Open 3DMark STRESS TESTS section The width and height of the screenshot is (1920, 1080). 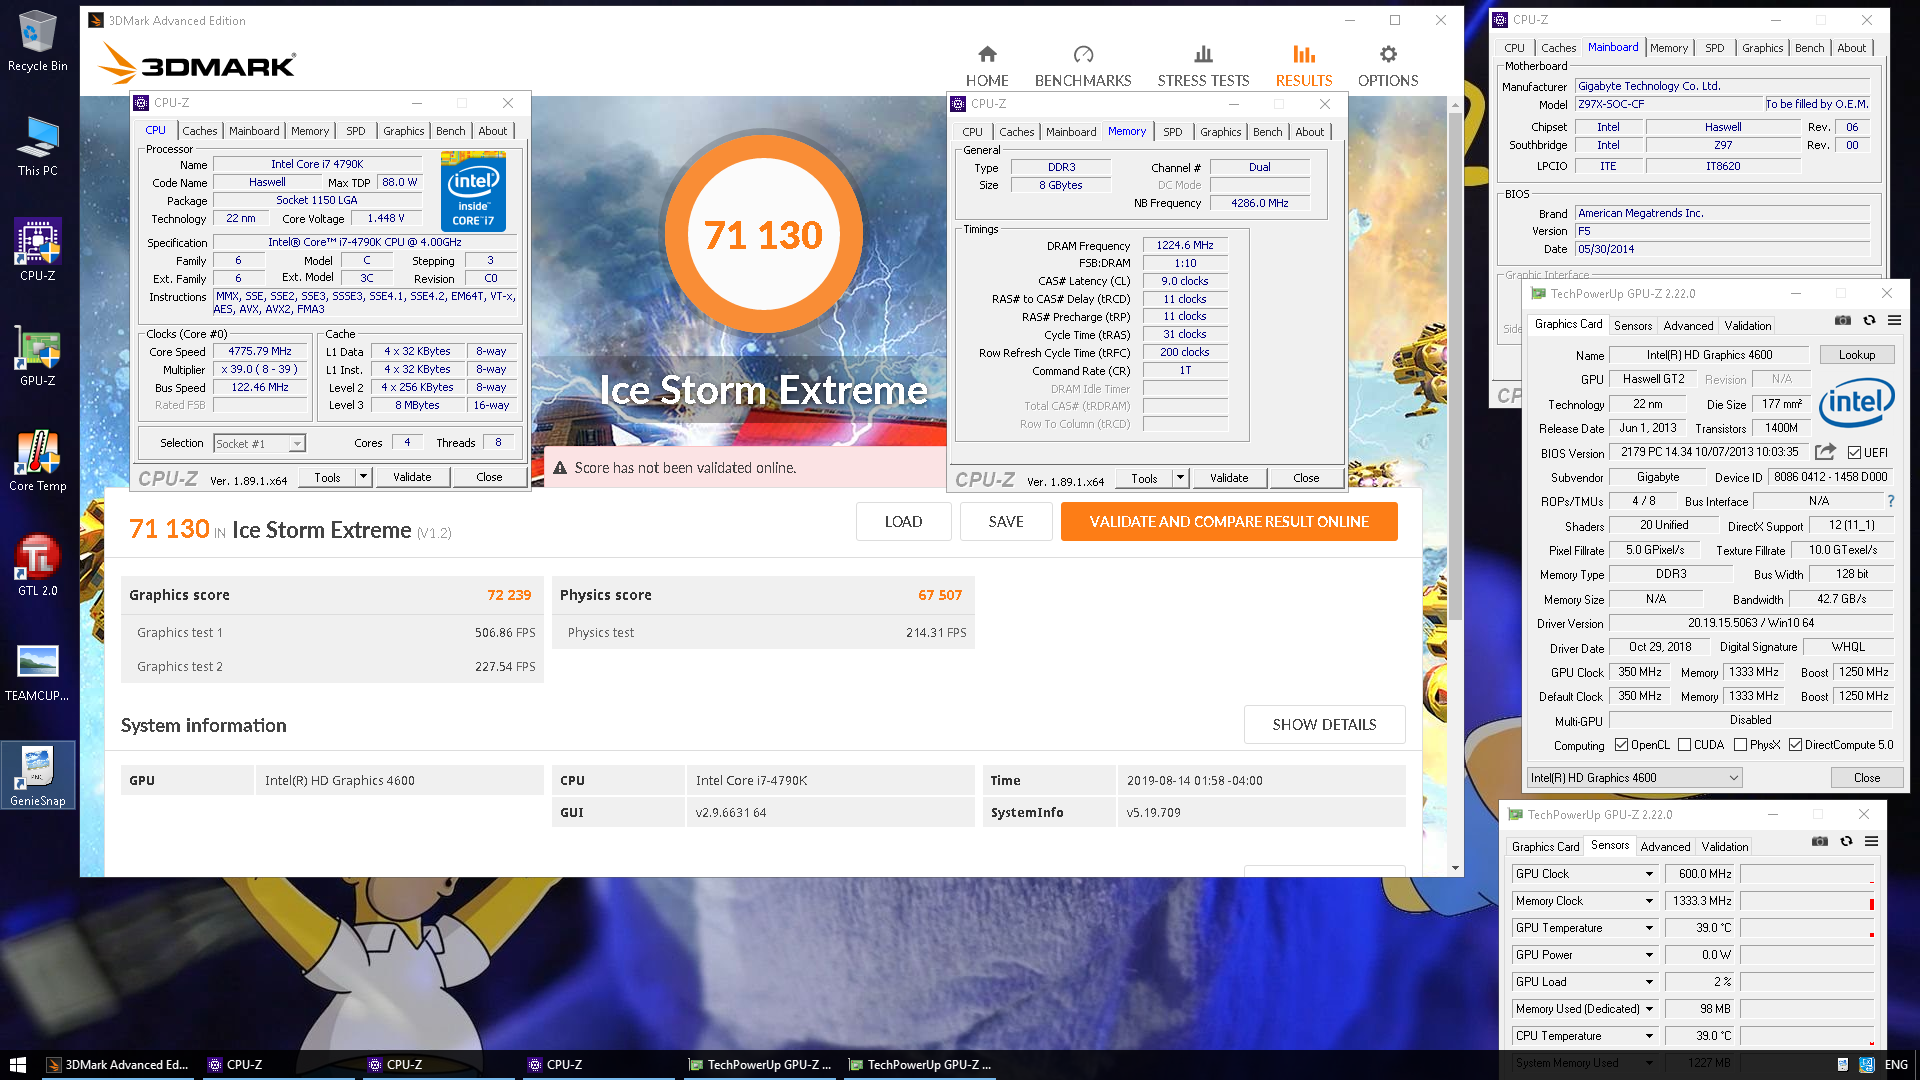tap(1203, 66)
